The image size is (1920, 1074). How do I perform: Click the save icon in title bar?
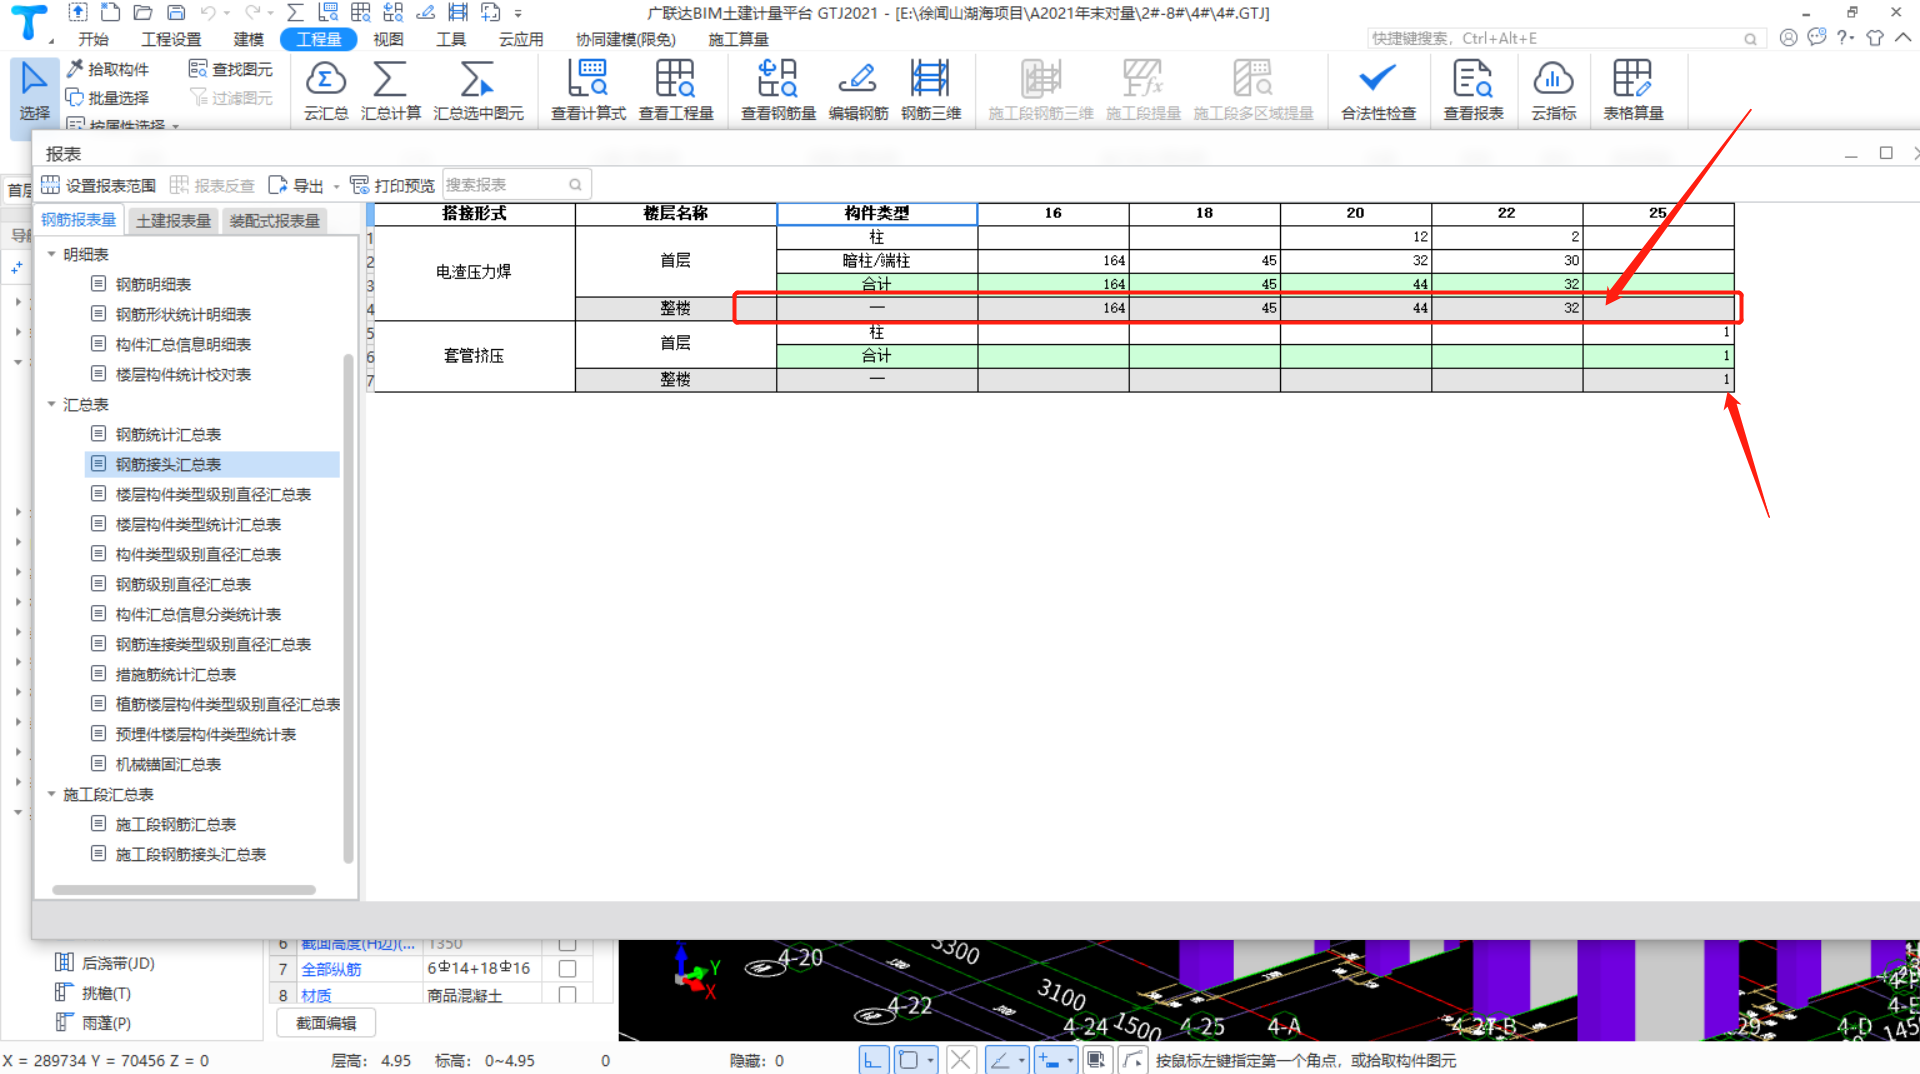176,13
